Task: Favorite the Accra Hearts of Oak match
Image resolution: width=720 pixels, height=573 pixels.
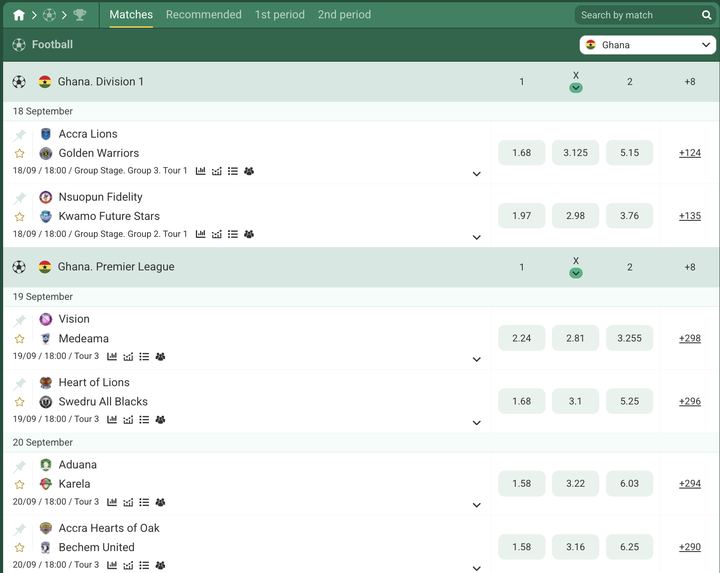Action: click(x=19, y=547)
